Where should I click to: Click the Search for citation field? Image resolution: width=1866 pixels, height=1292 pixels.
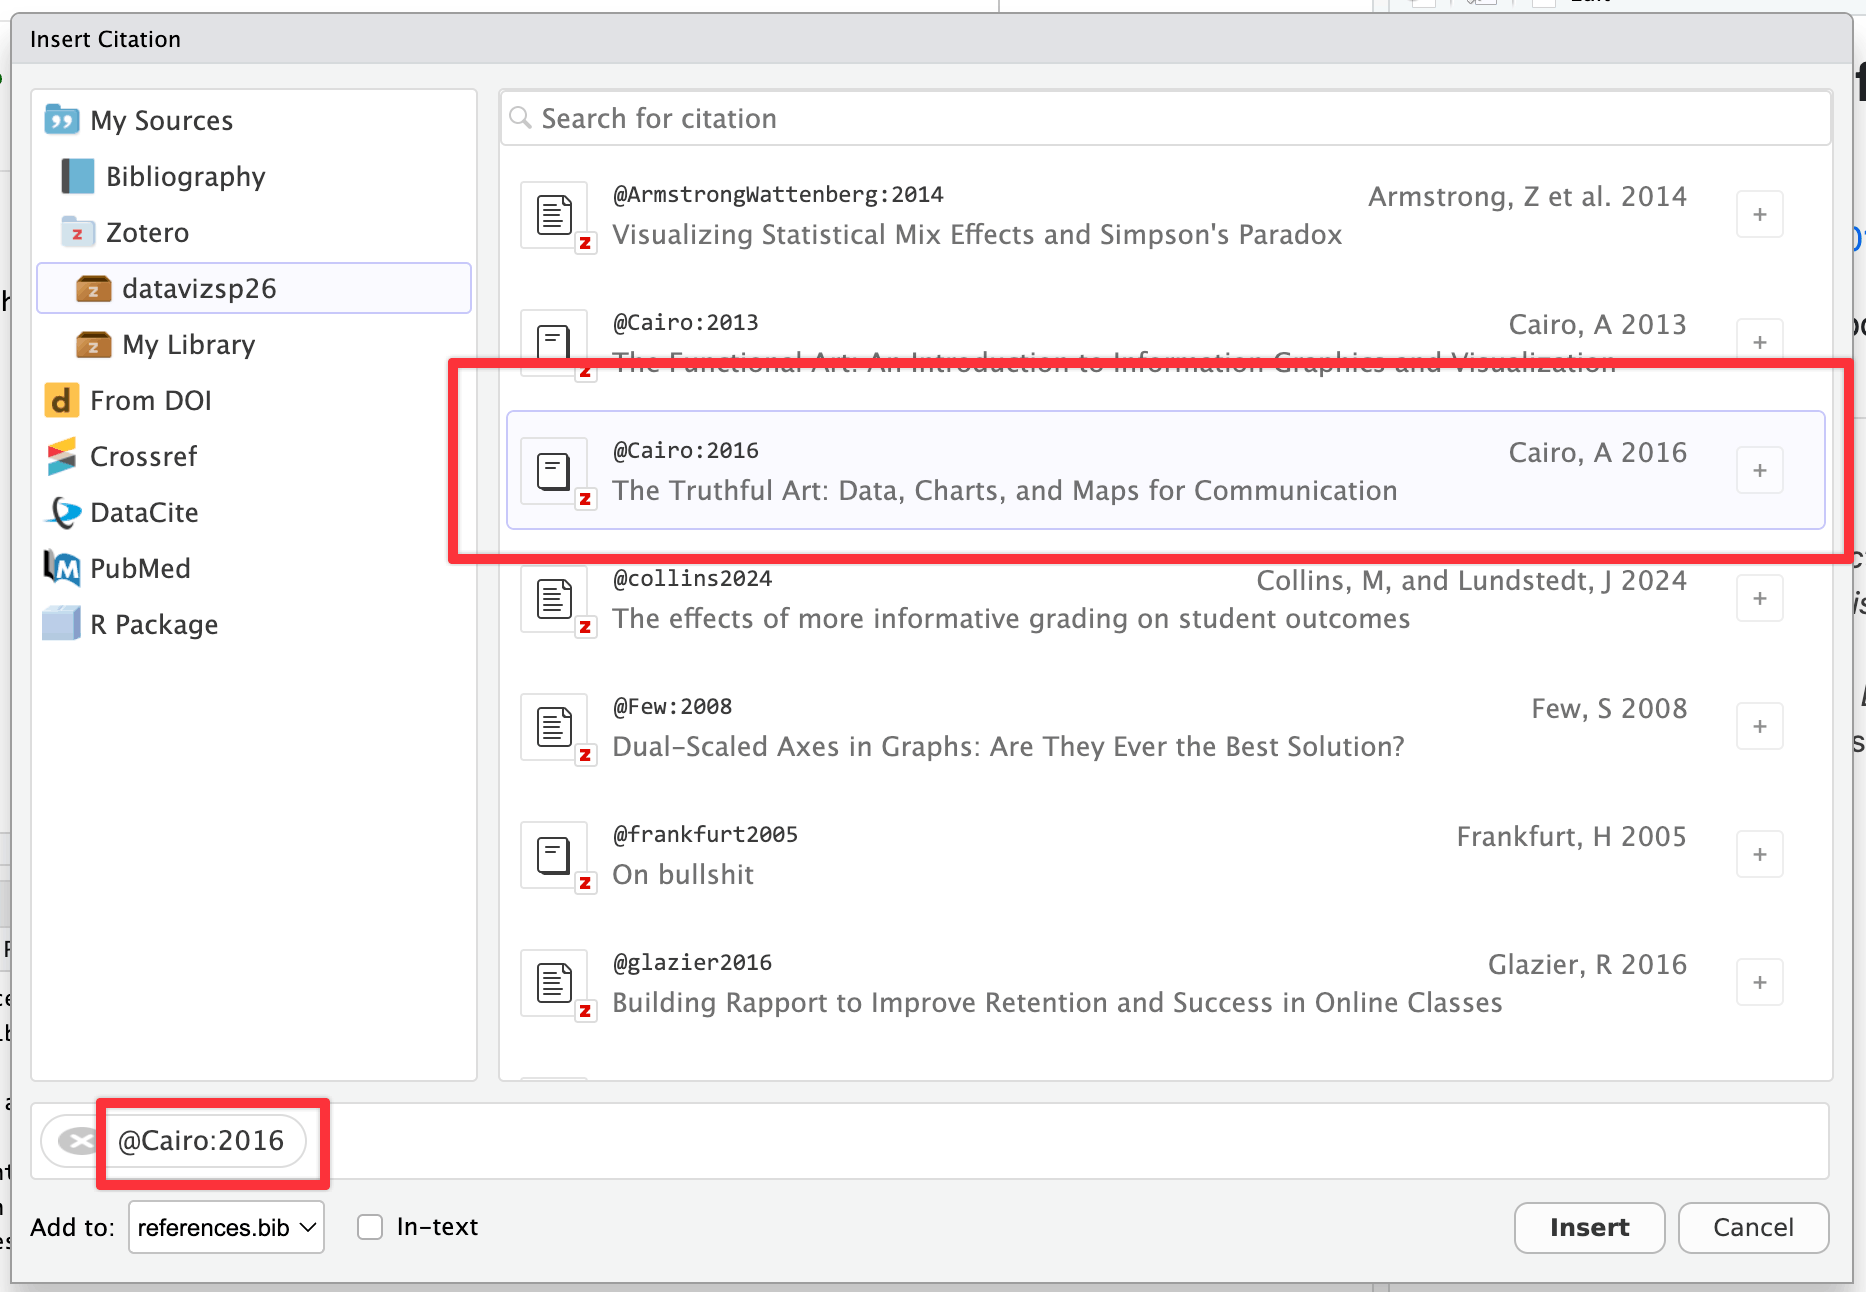click(x=1165, y=119)
